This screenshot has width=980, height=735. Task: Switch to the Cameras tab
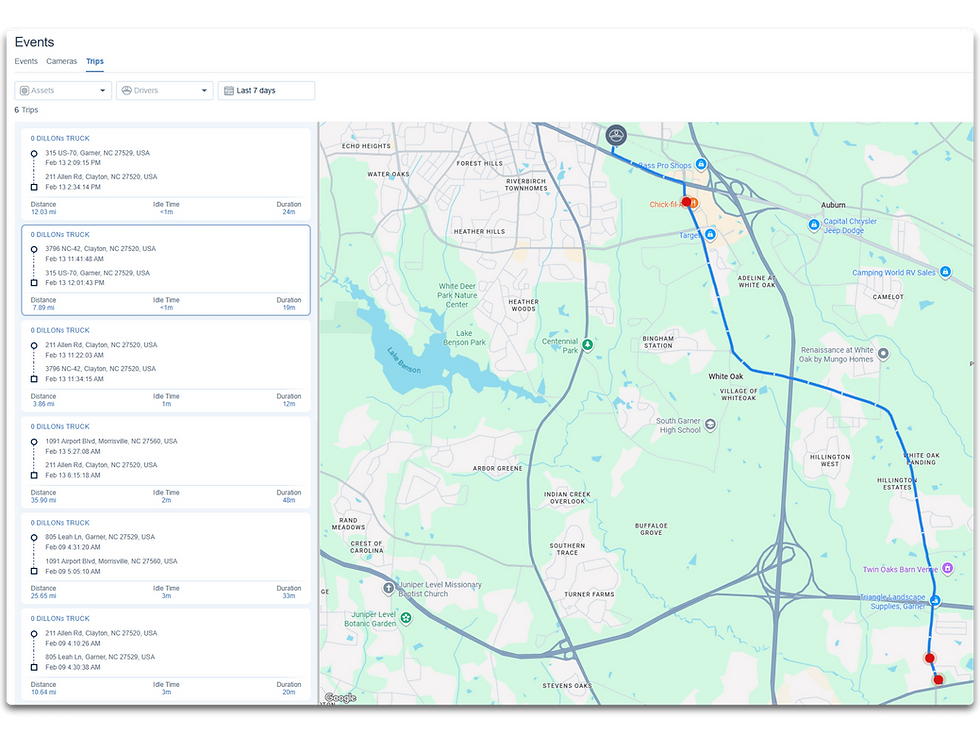tap(61, 61)
